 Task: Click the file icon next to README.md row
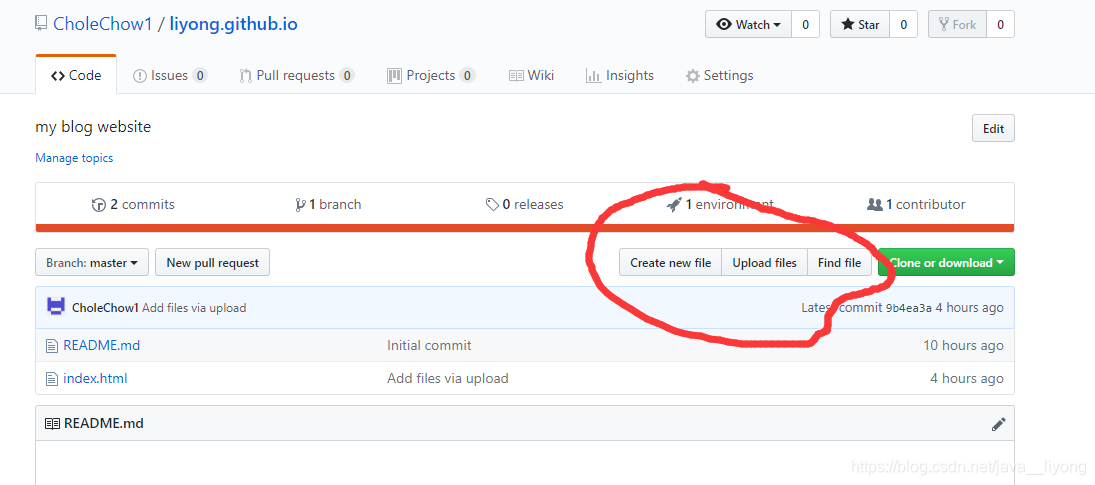point(51,345)
